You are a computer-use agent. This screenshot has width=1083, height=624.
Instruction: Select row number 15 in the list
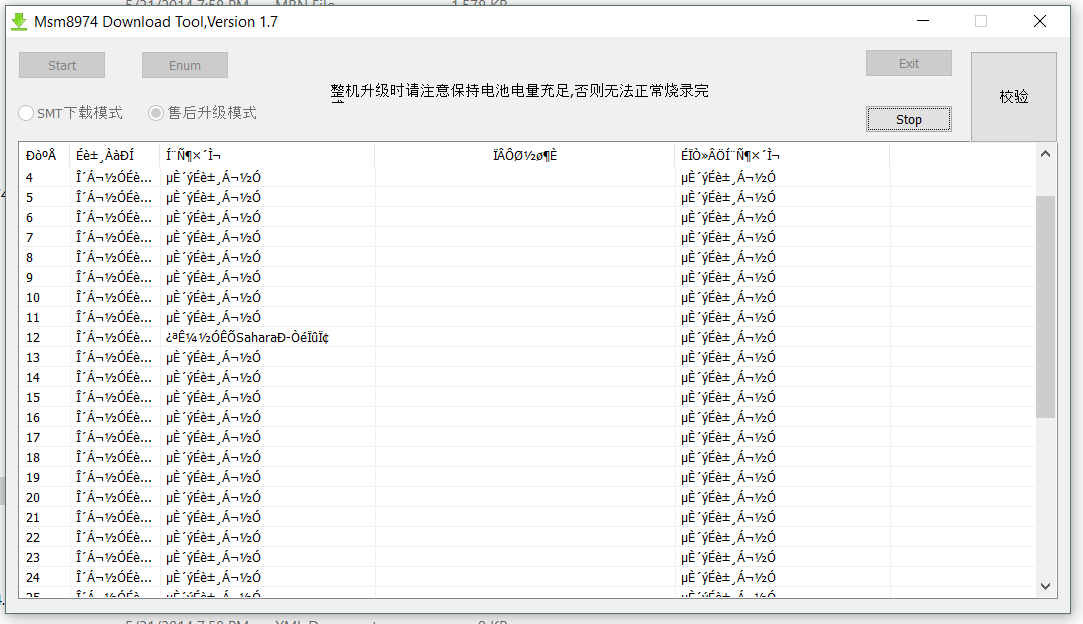[527, 398]
